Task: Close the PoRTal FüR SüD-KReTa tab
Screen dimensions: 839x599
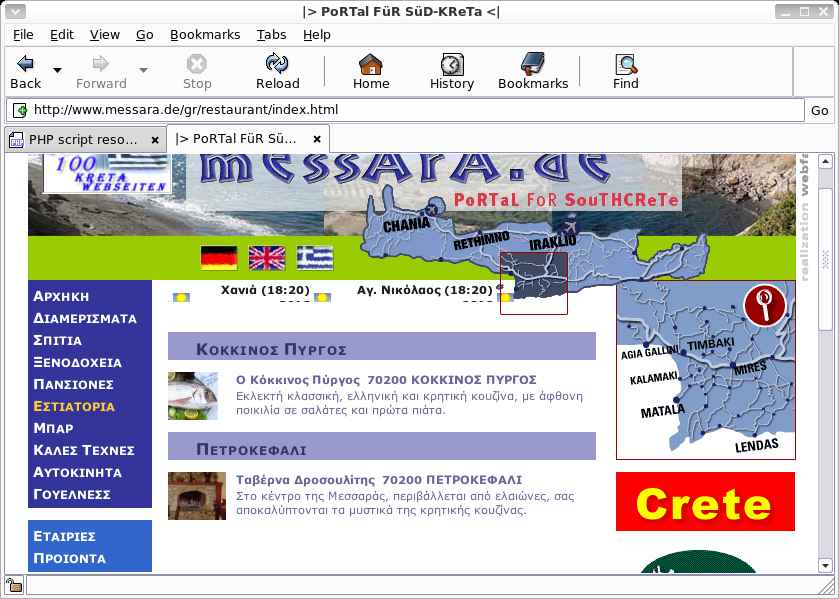Action: [x=317, y=139]
